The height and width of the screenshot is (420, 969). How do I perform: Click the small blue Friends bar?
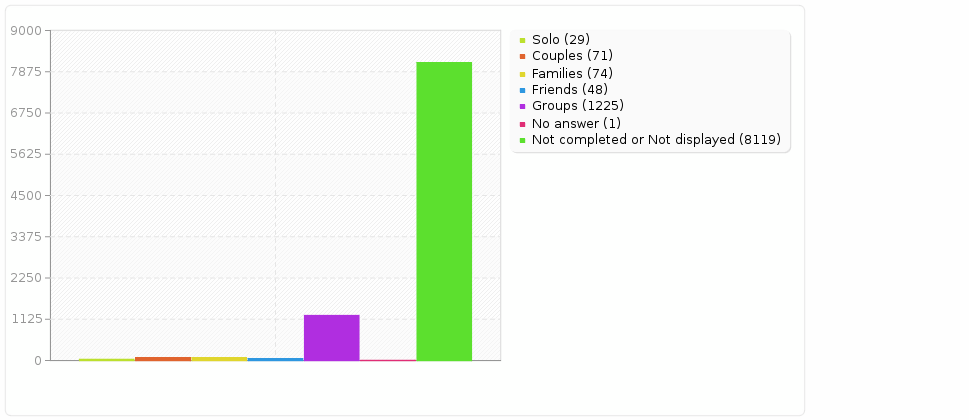coord(275,359)
